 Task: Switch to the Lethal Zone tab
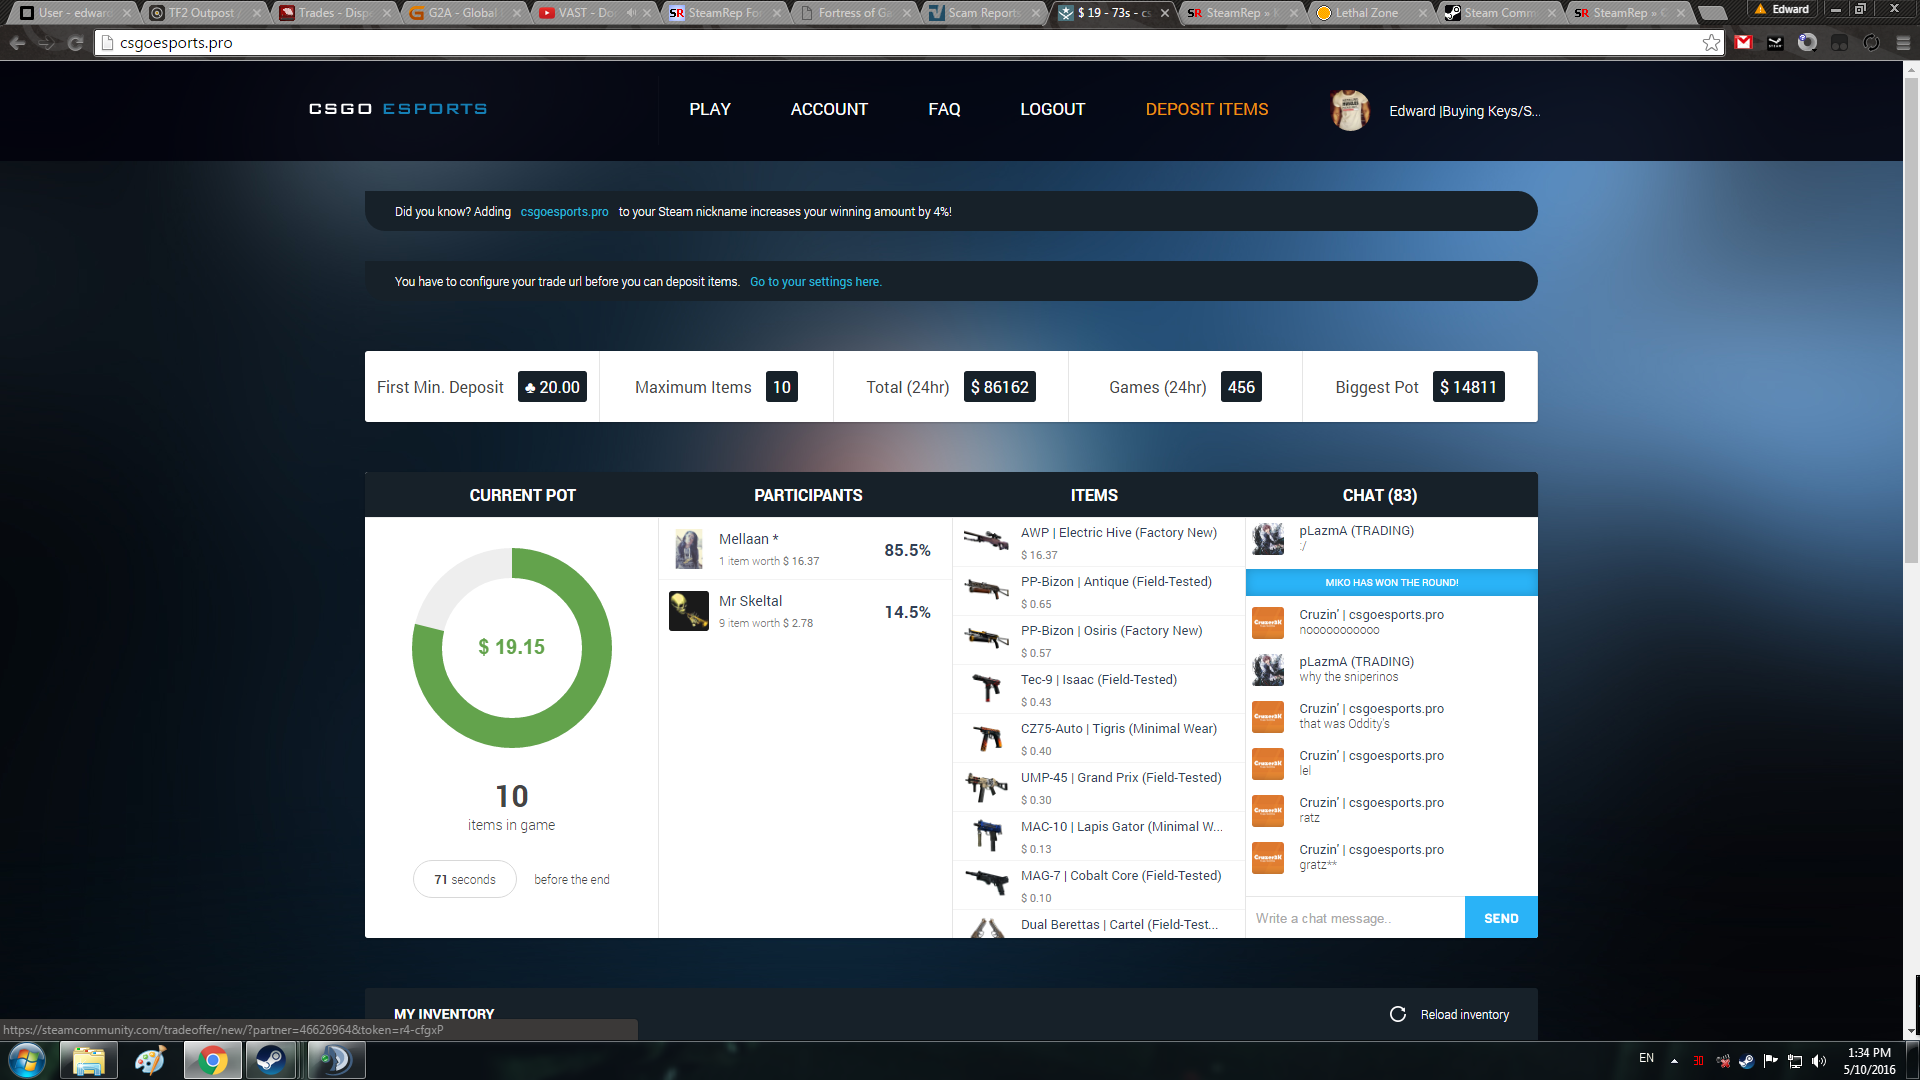point(1366,13)
